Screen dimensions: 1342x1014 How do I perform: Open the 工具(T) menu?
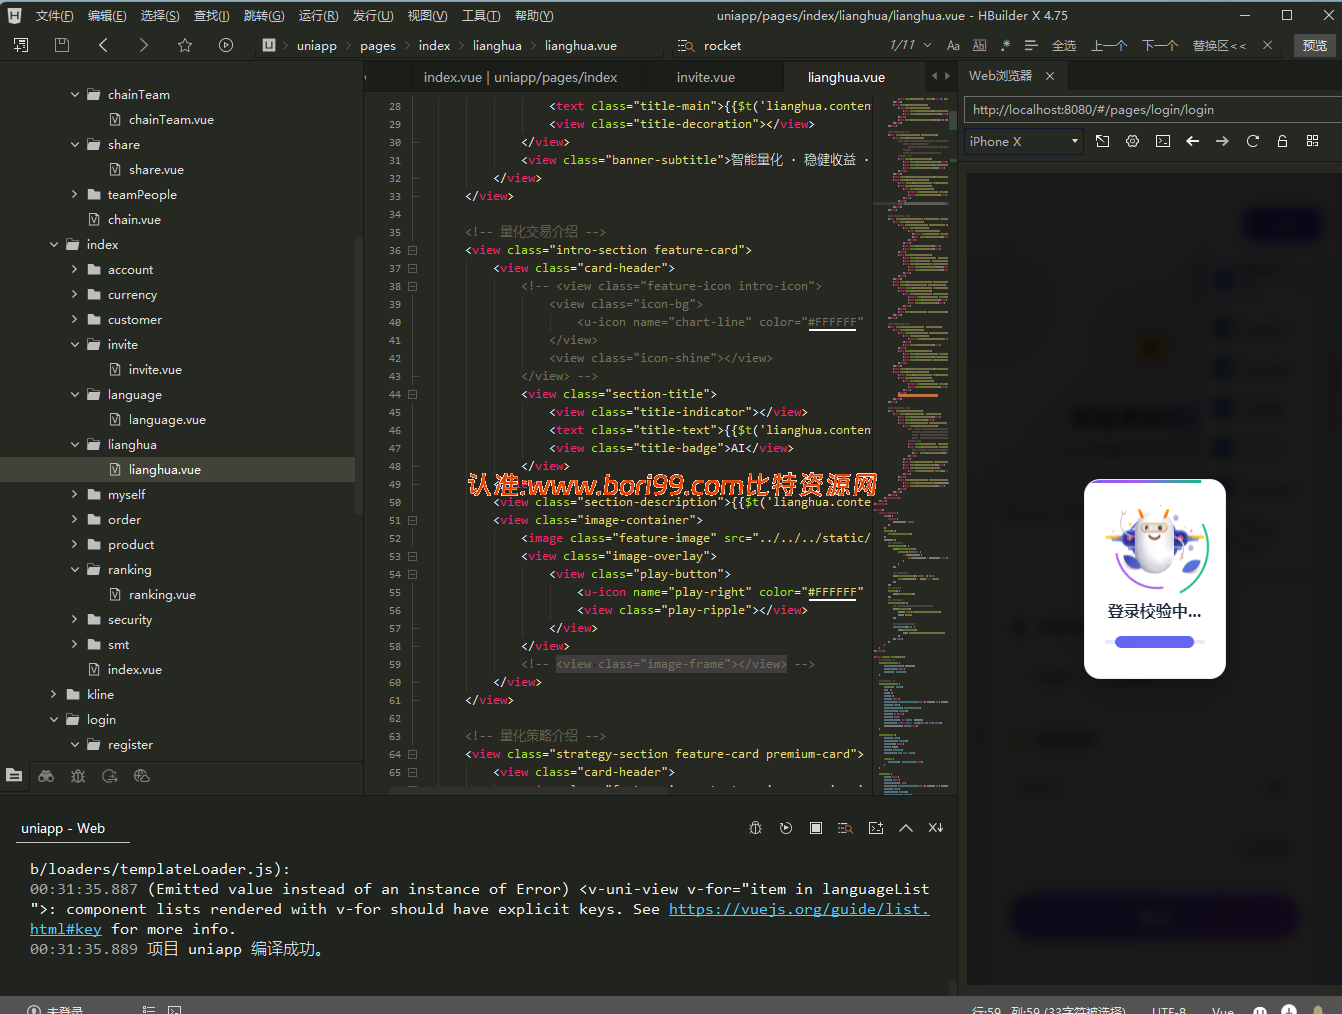tap(481, 16)
